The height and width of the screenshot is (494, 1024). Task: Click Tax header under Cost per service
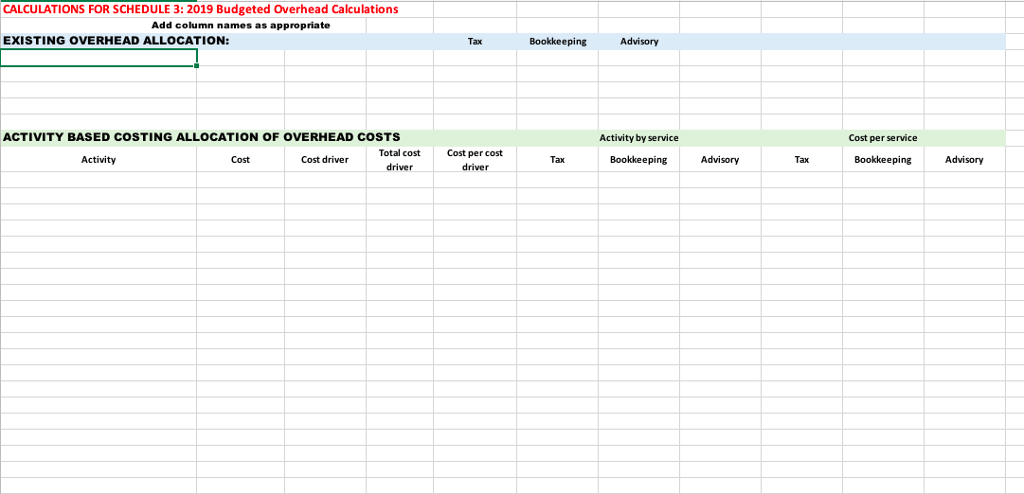click(x=801, y=159)
